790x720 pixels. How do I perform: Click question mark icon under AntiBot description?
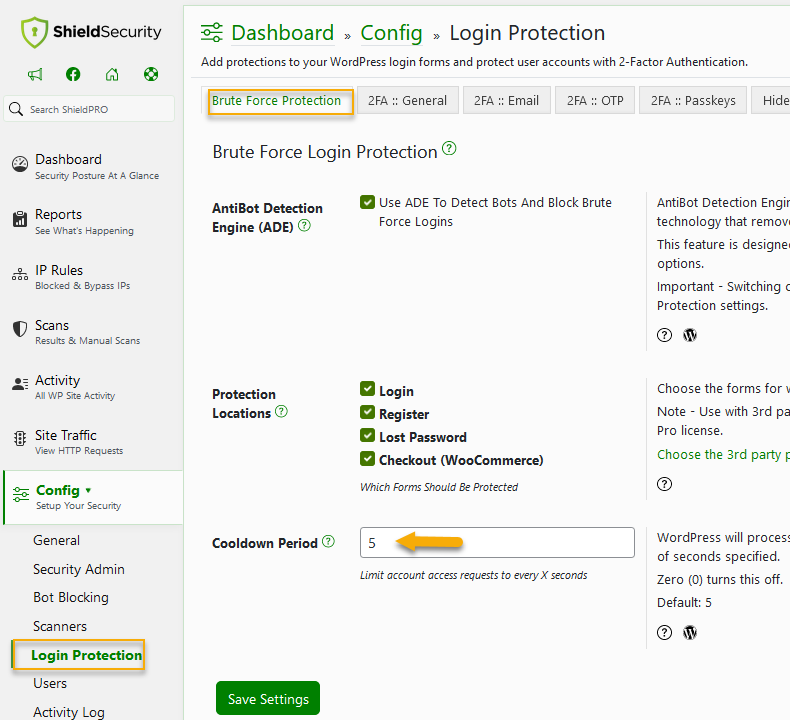(x=664, y=335)
